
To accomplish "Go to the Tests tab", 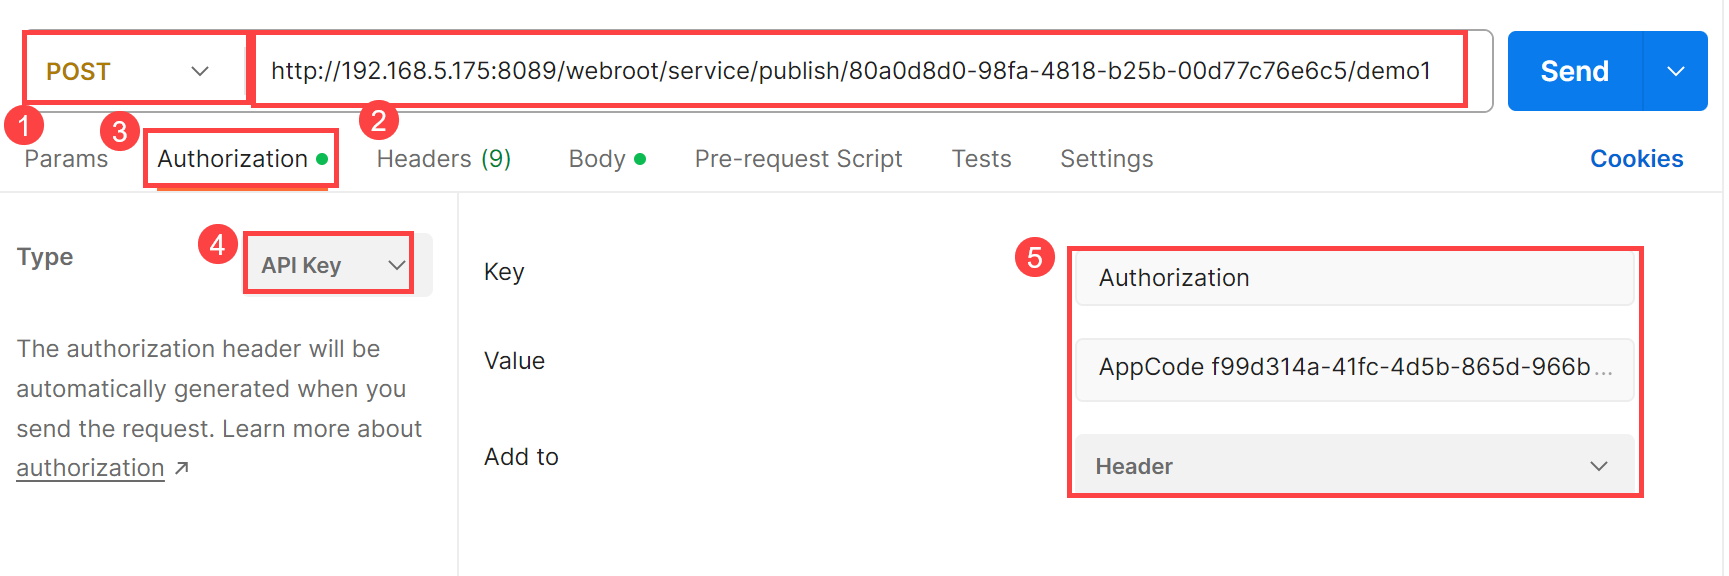I will pyautogui.click(x=981, y=159).
